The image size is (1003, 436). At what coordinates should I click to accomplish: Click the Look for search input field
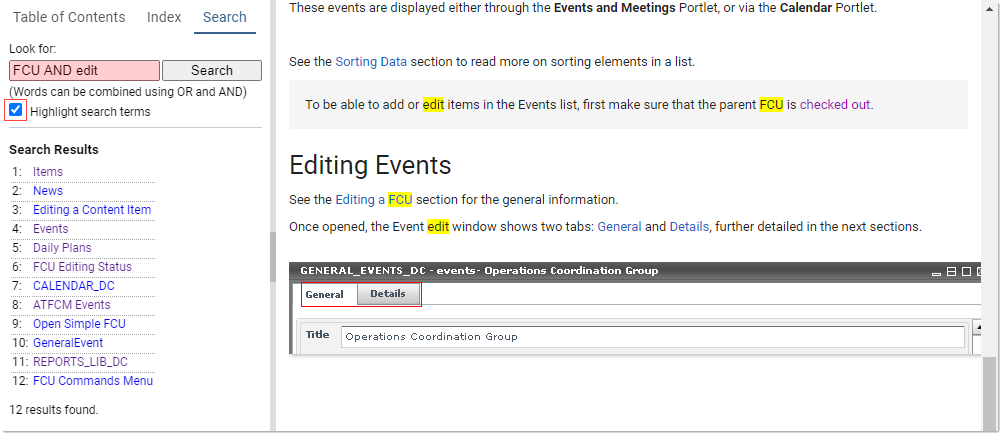(84, 71)
